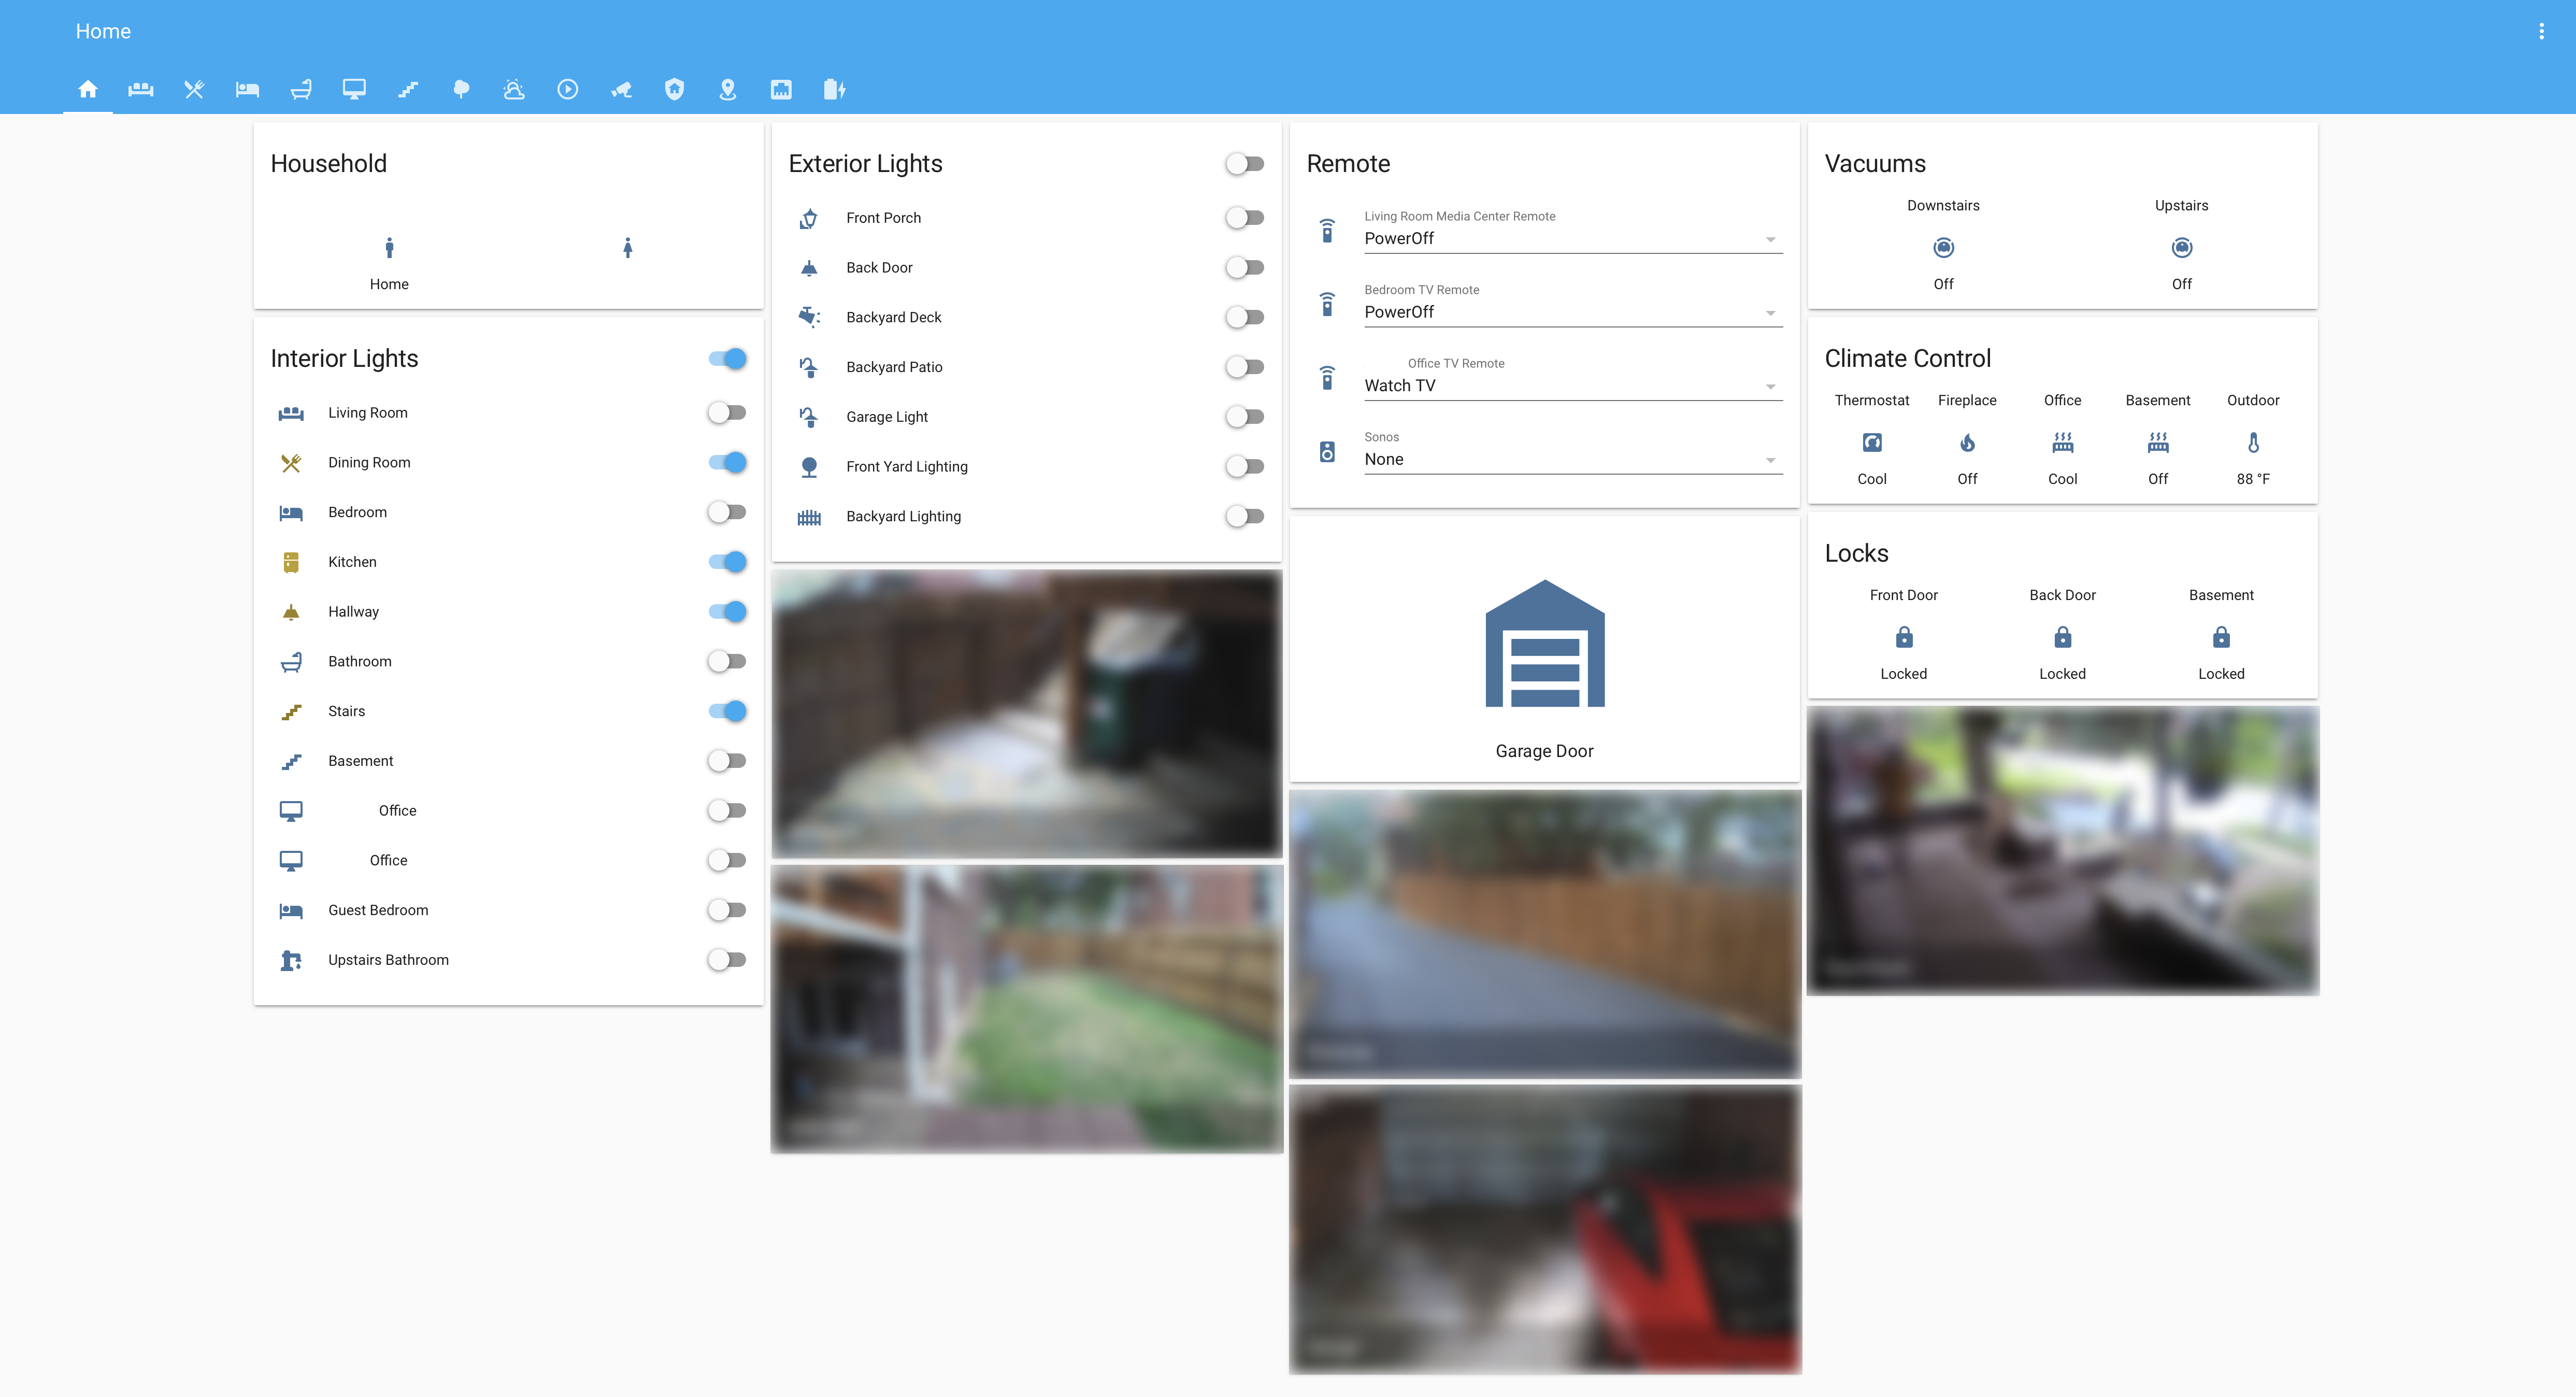Open the Fireplace flame icon

[x=1966, y=442]
